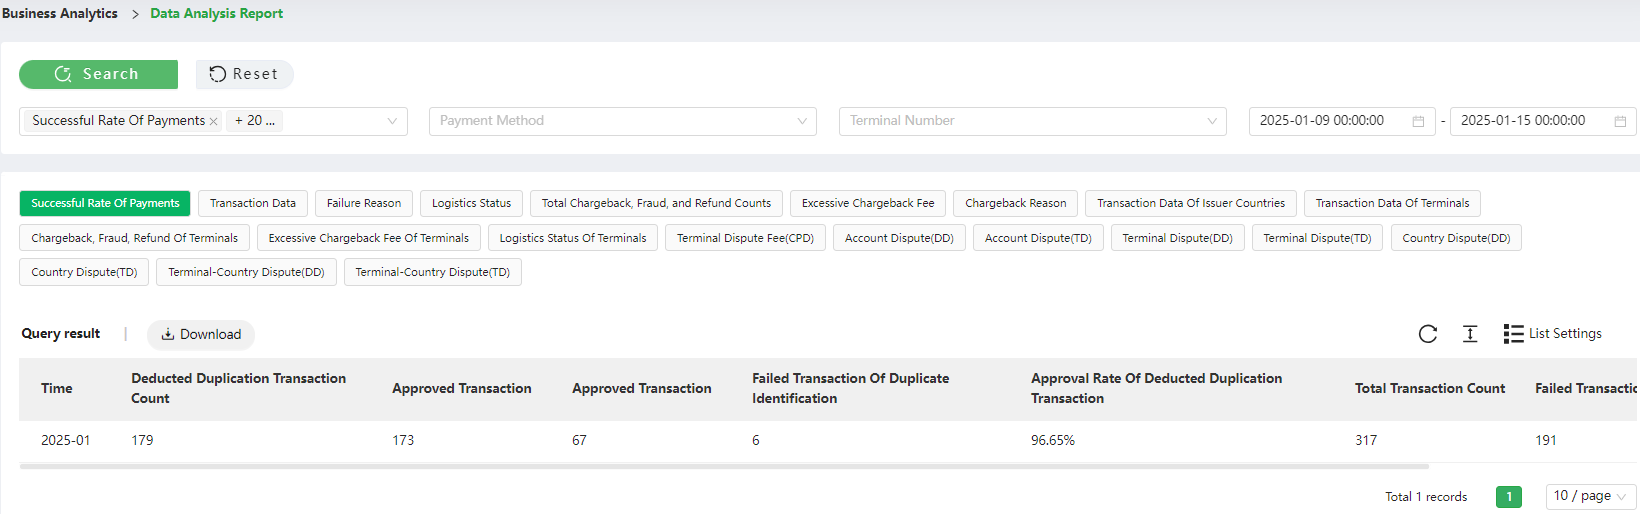Select Excessive Chargeback Fee Of Terminals tab

tap(368, 238)
